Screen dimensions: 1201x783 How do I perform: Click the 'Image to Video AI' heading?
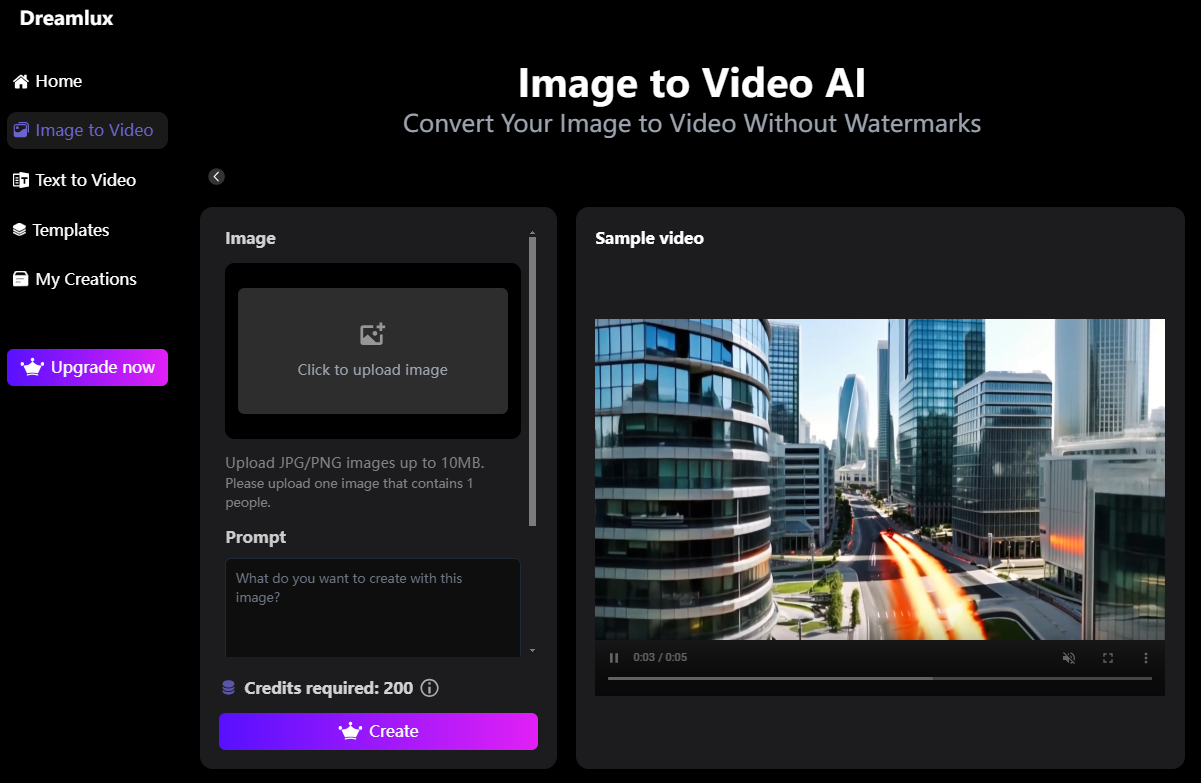692,84
